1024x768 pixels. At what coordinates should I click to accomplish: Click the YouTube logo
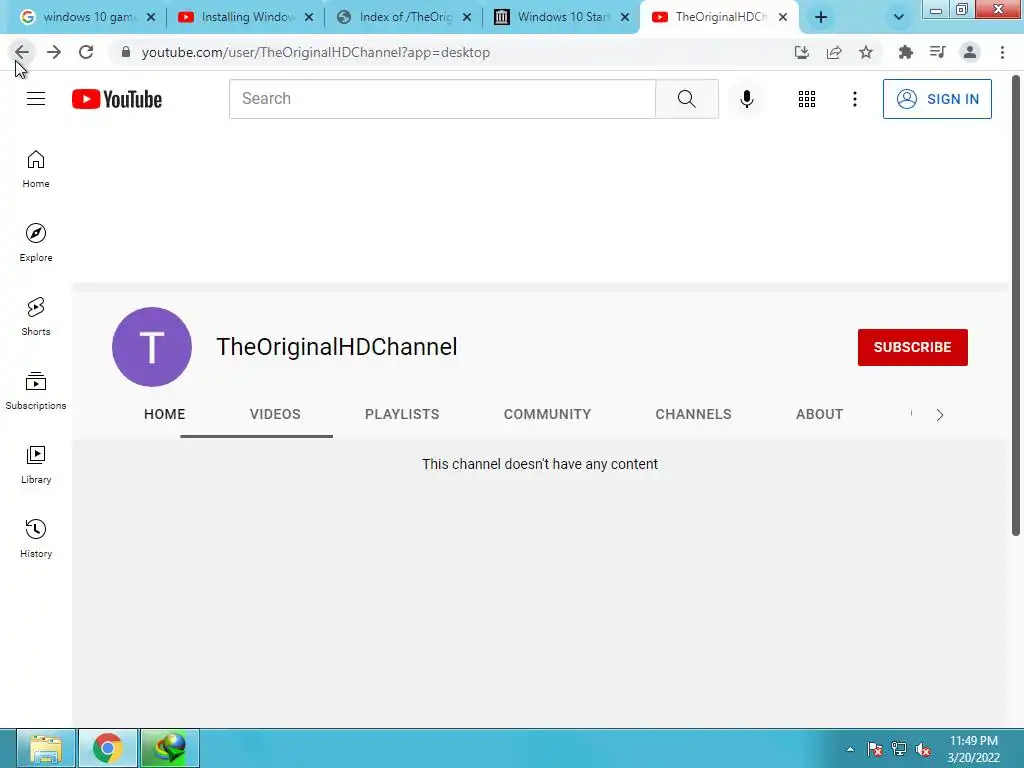point(117,99)
